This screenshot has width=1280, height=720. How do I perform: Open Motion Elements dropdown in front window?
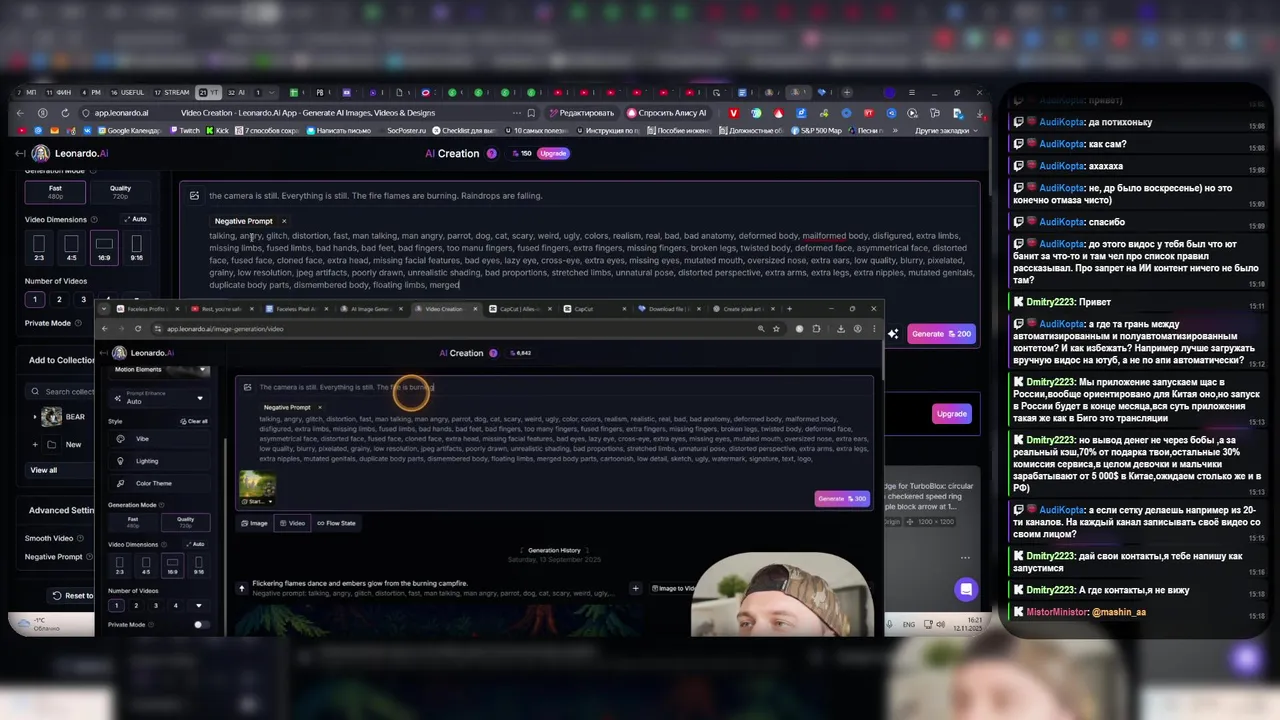[x=161, y=370]
